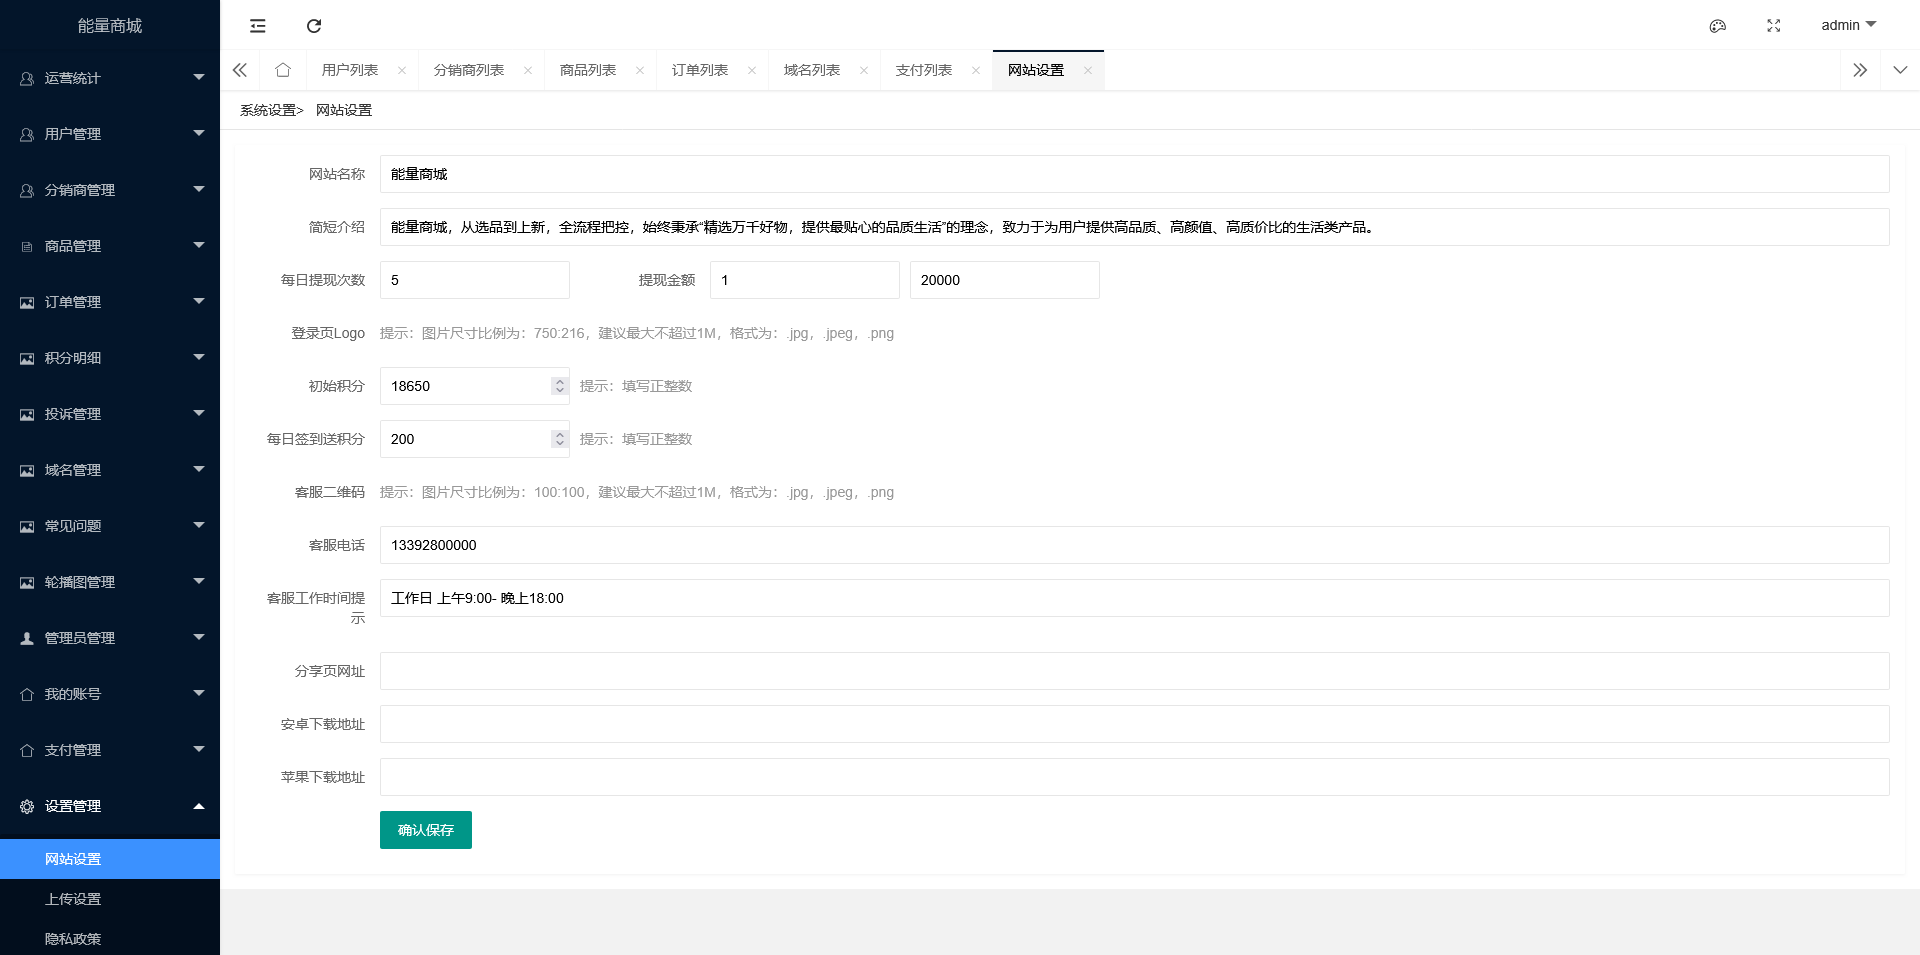
Task: Open the admin user dropdown
Action: 1849,25
